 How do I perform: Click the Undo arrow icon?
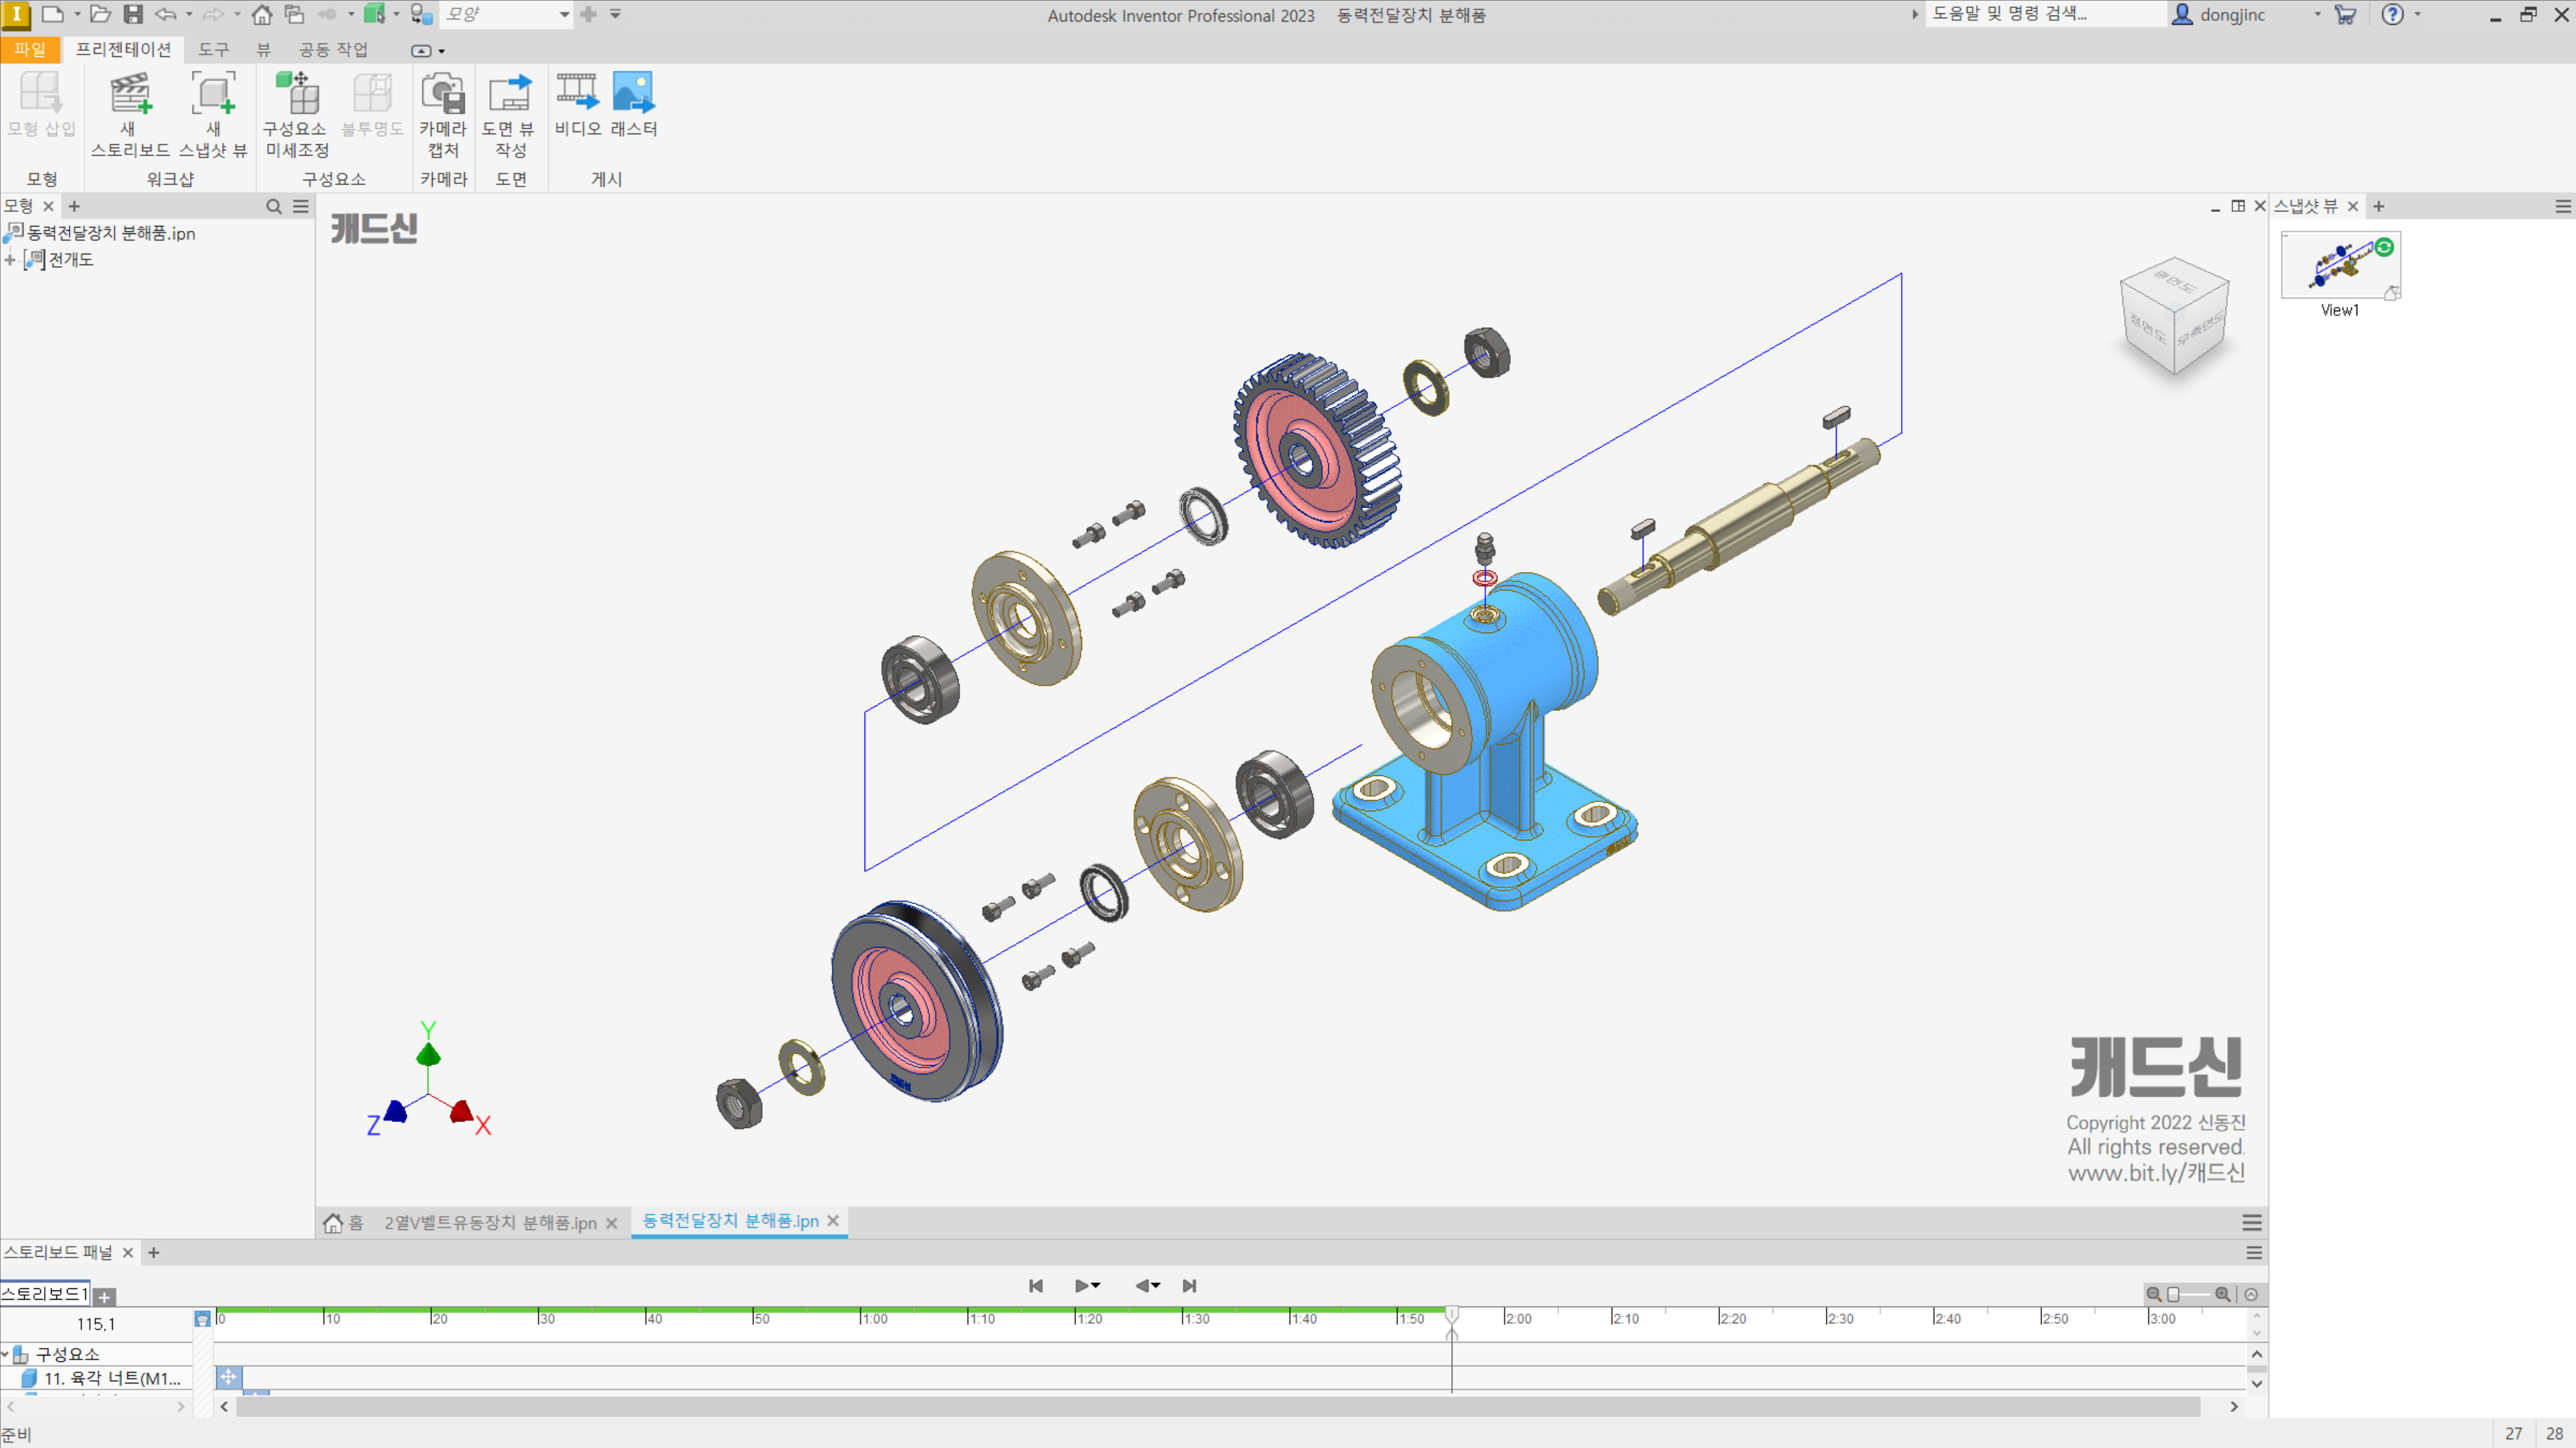click(165, 14)
